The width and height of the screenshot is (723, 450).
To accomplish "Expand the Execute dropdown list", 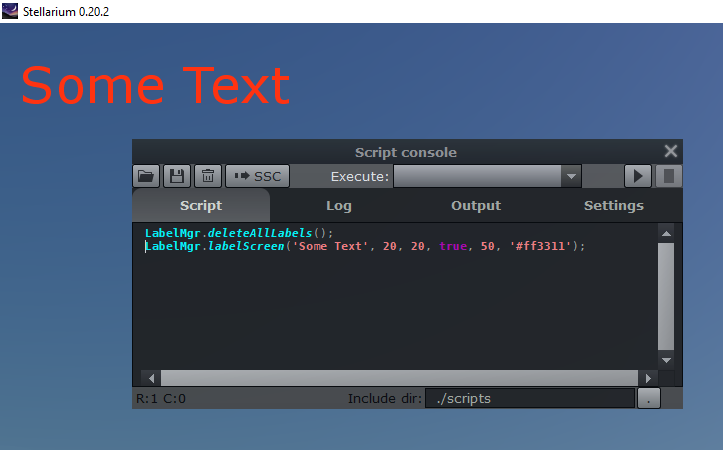I will [571, 176].
